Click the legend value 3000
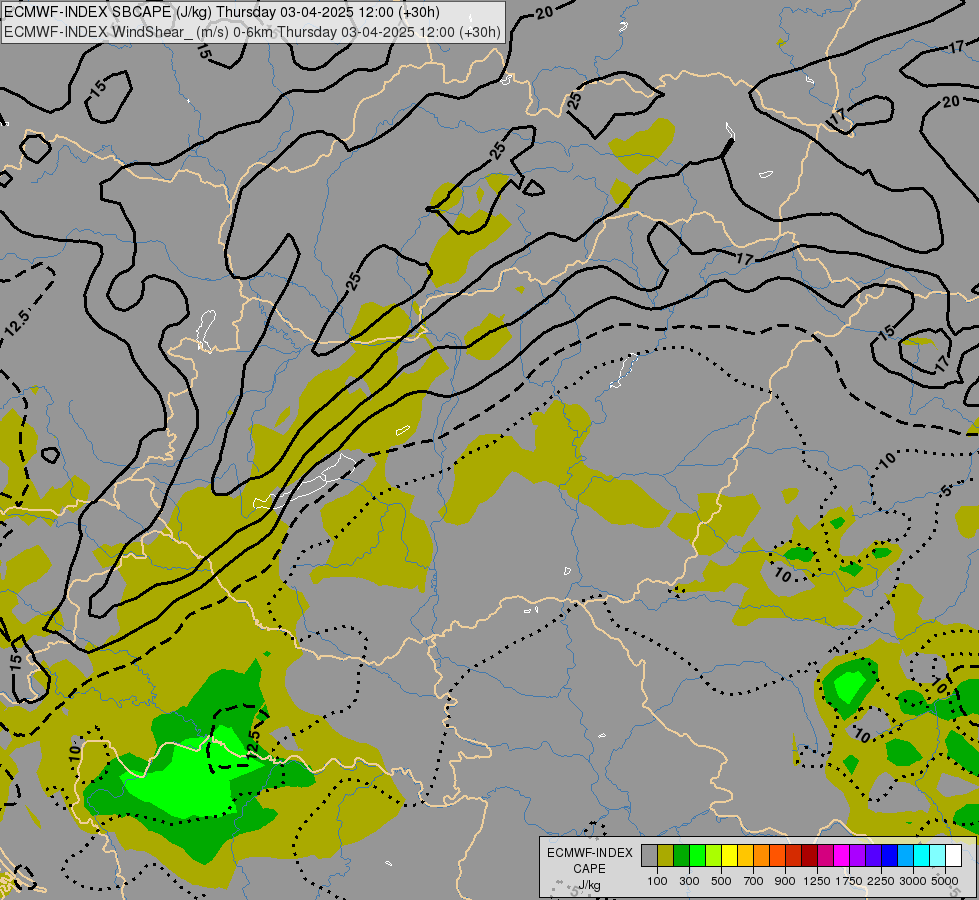Viewport: 979px width, 900px height. [x=913, y=881]
